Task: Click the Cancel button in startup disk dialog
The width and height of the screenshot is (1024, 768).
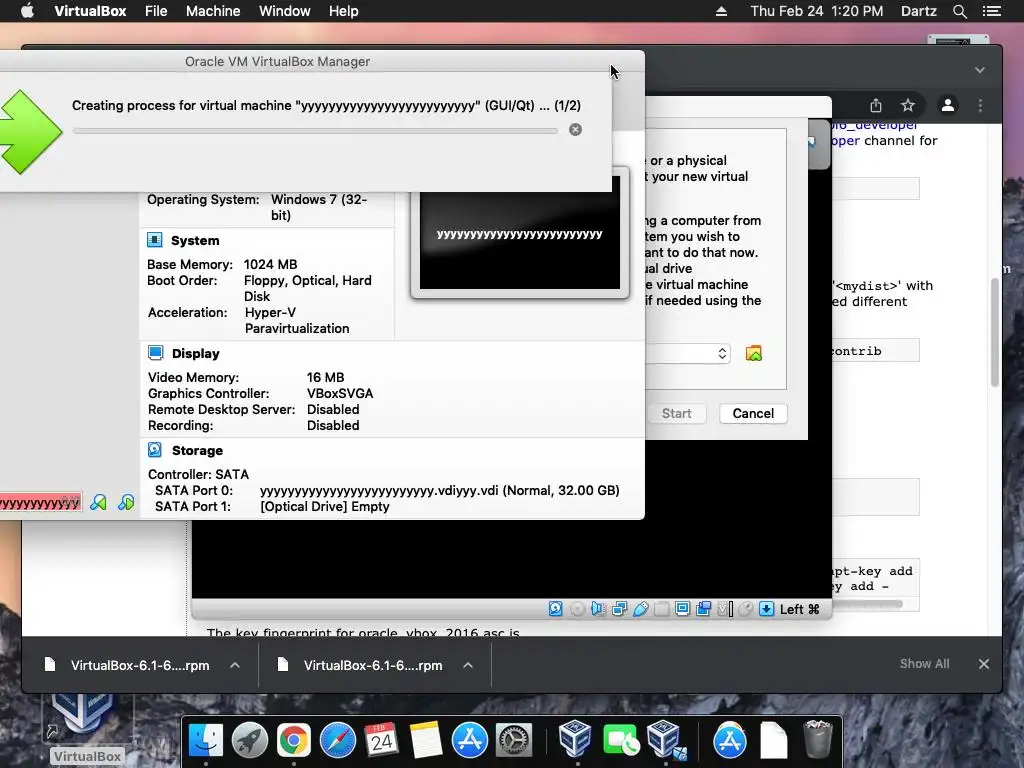Action: coord(753,413)
